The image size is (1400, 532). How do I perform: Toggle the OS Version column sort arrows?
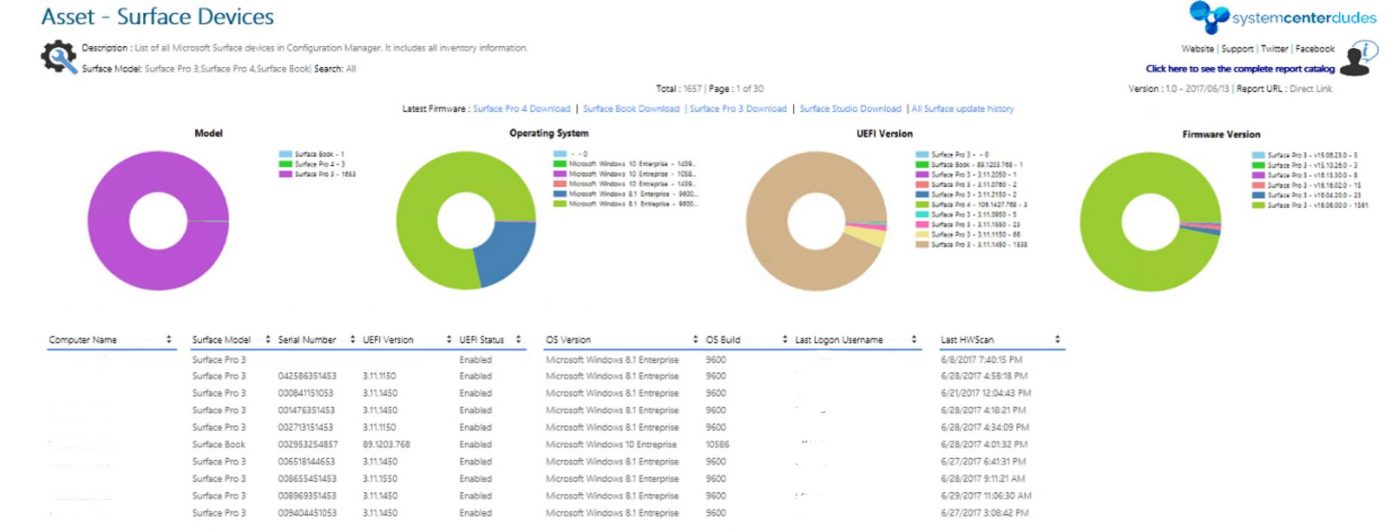tap(695, 340)
